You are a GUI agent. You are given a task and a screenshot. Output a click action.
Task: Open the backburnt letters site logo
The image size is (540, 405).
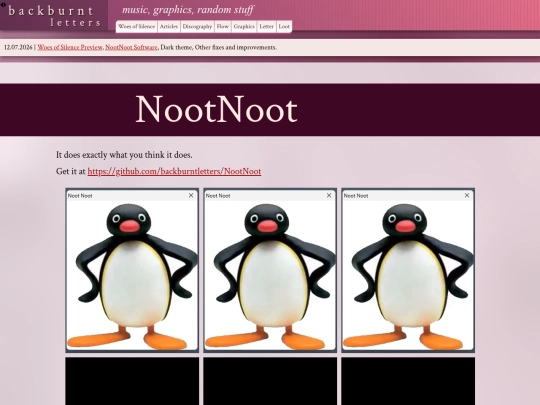[54, 16]
